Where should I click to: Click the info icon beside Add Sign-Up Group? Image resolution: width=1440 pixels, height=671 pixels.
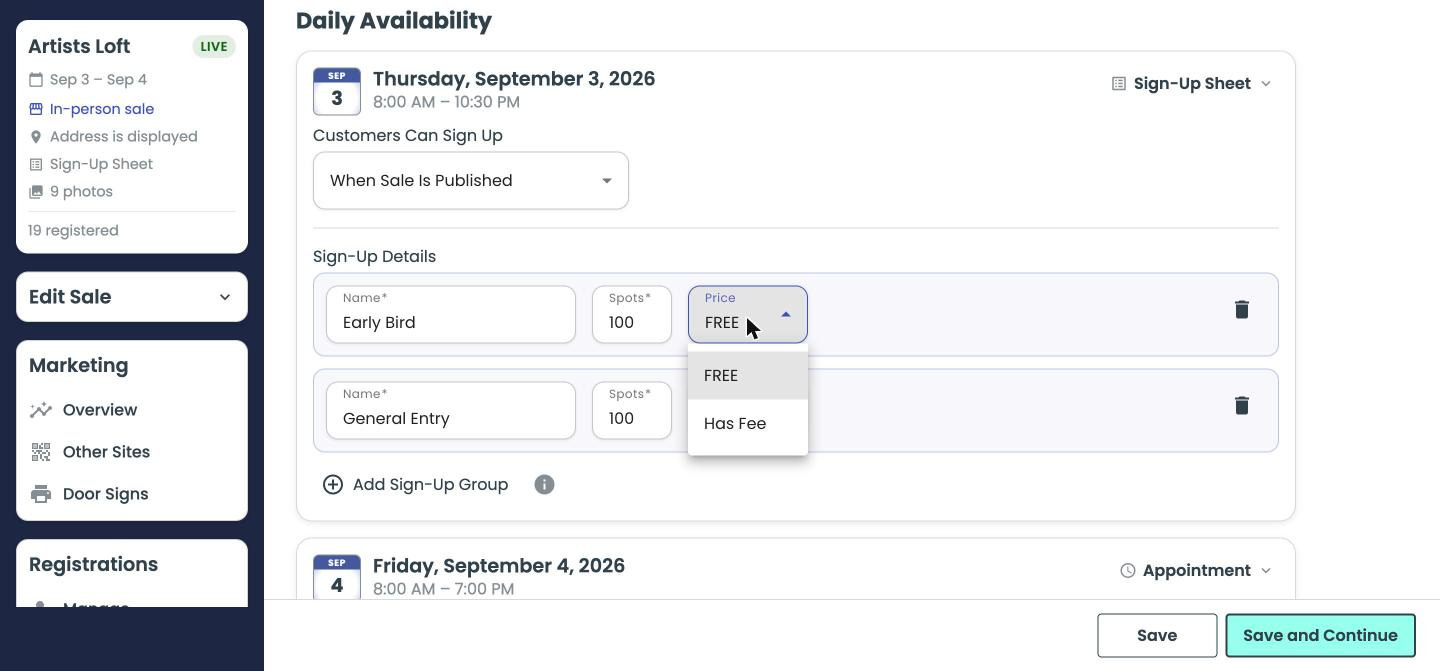click(x=544, y=485)
